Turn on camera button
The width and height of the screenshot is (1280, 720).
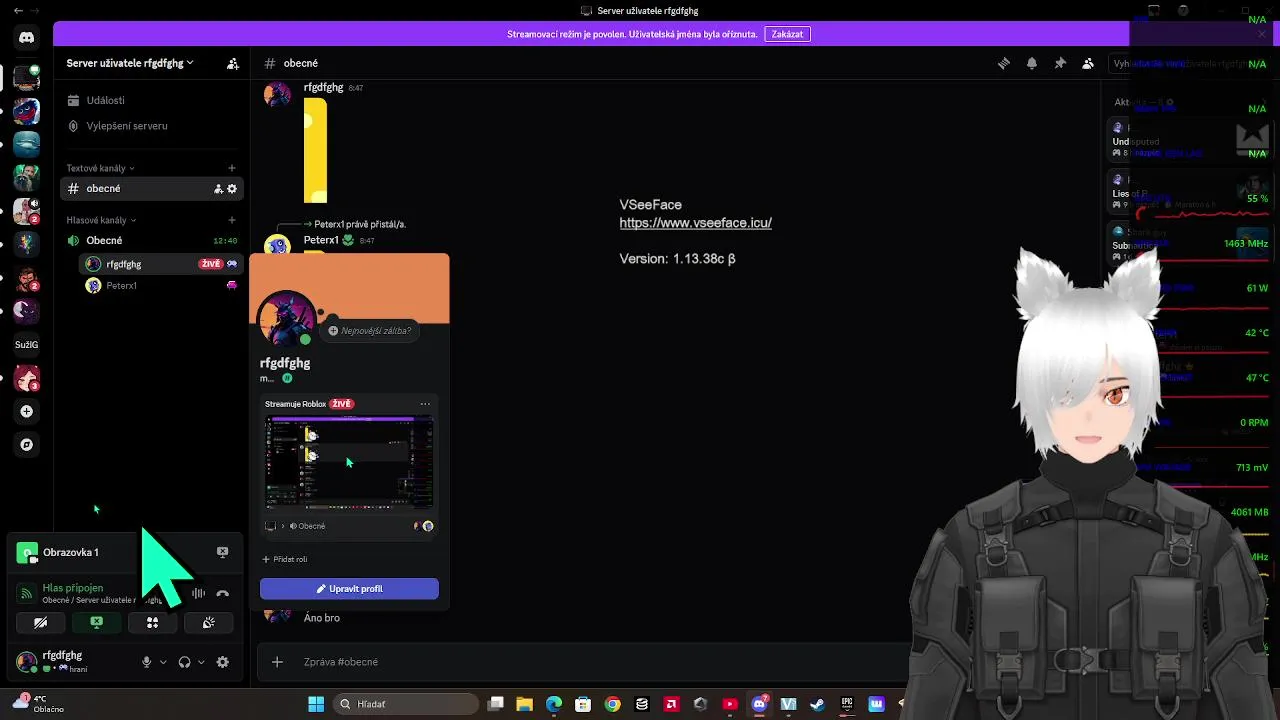pyautogui.click(x=41, y=622)
